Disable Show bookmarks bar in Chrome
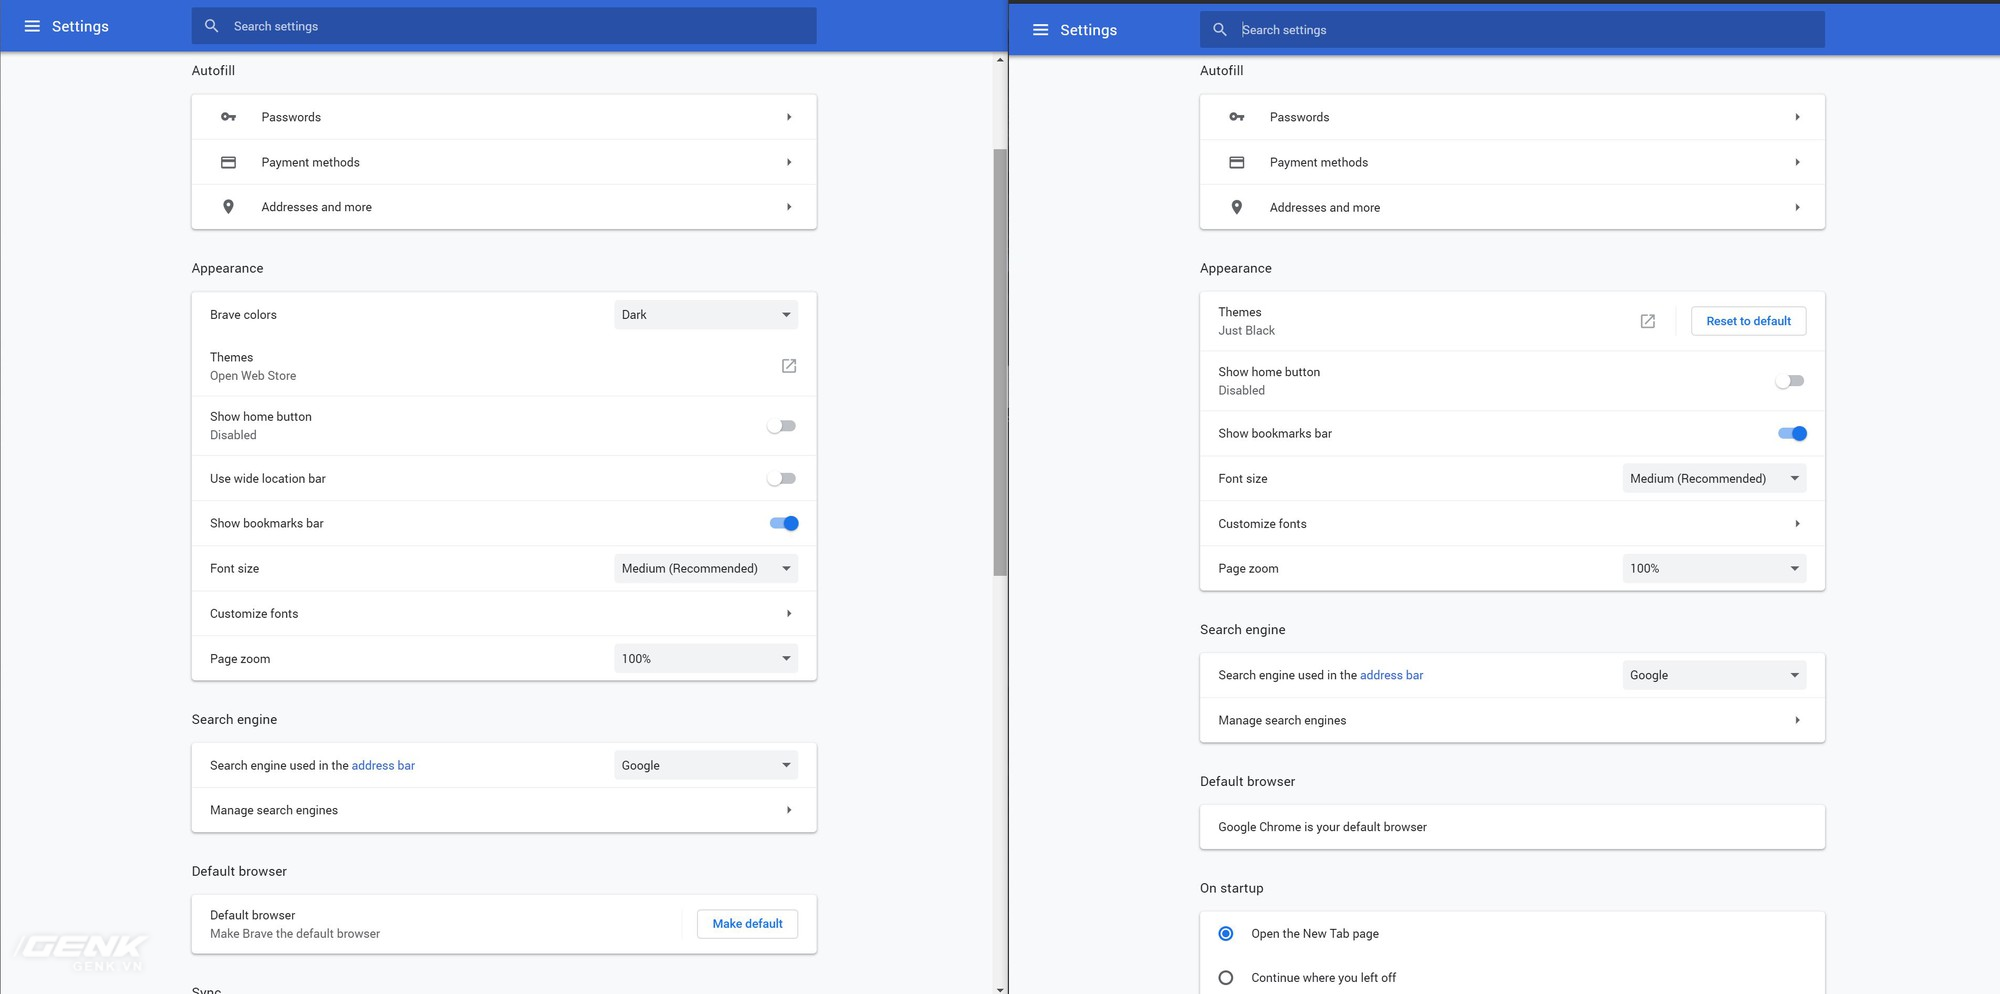2000x994 pixels. click(1790, 433)
